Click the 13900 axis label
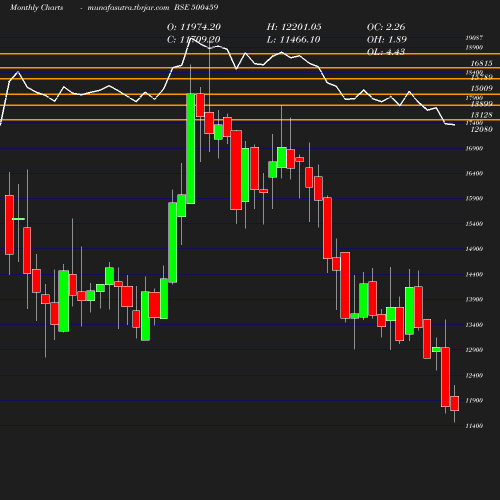This screenshot has width=500, height=500. tap(474, 299)
